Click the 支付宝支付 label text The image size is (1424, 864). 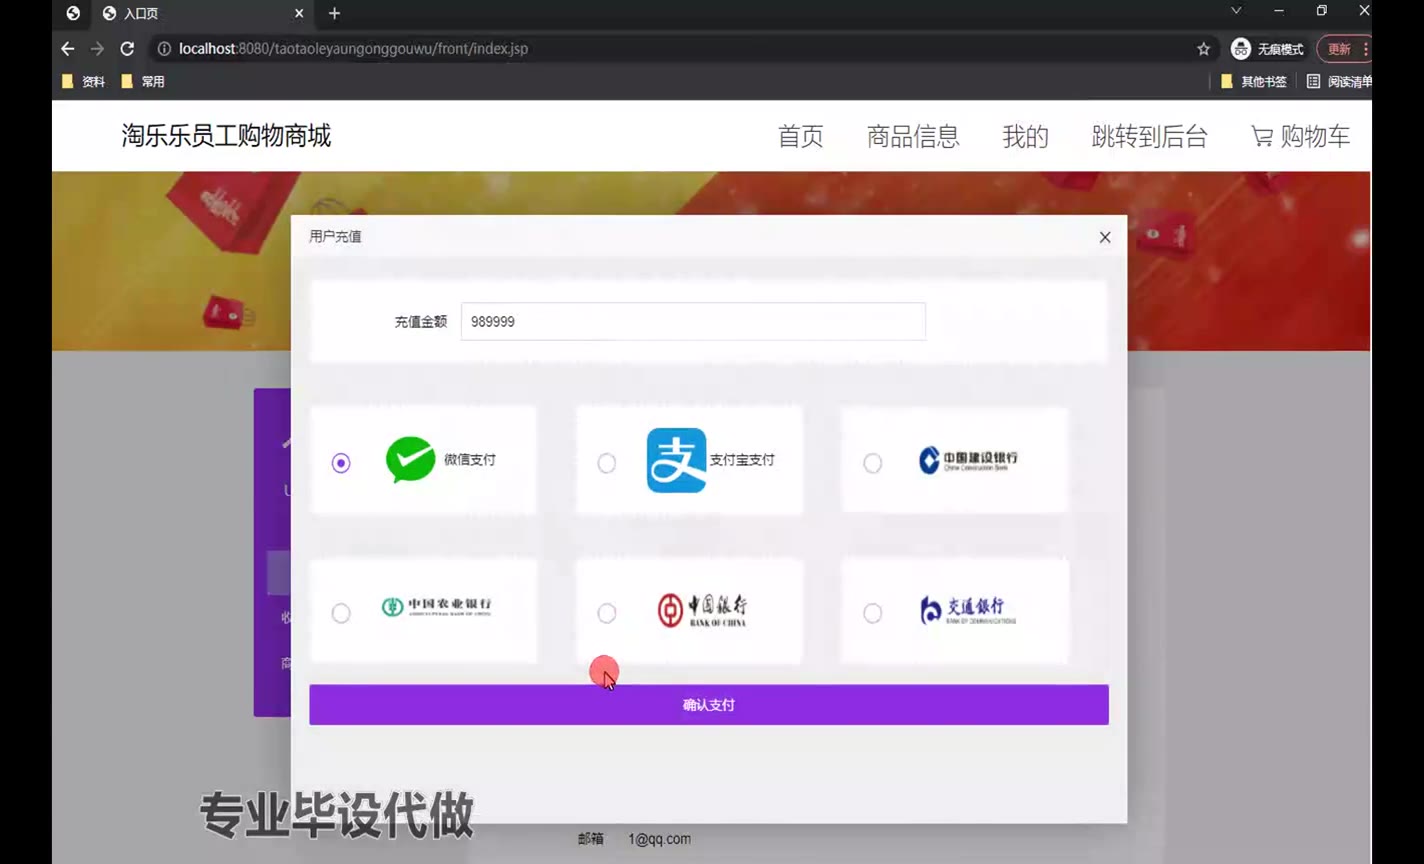tap(742, 460)
